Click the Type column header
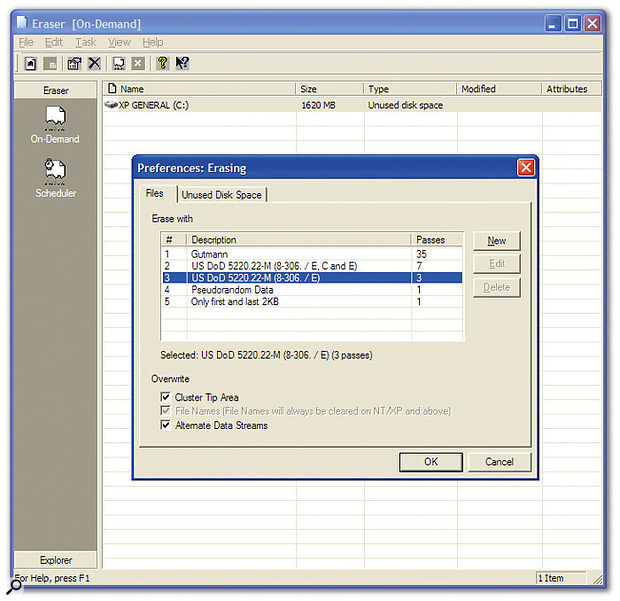The width and height of the screenshot is (620, 601). (x=410, y=89)
